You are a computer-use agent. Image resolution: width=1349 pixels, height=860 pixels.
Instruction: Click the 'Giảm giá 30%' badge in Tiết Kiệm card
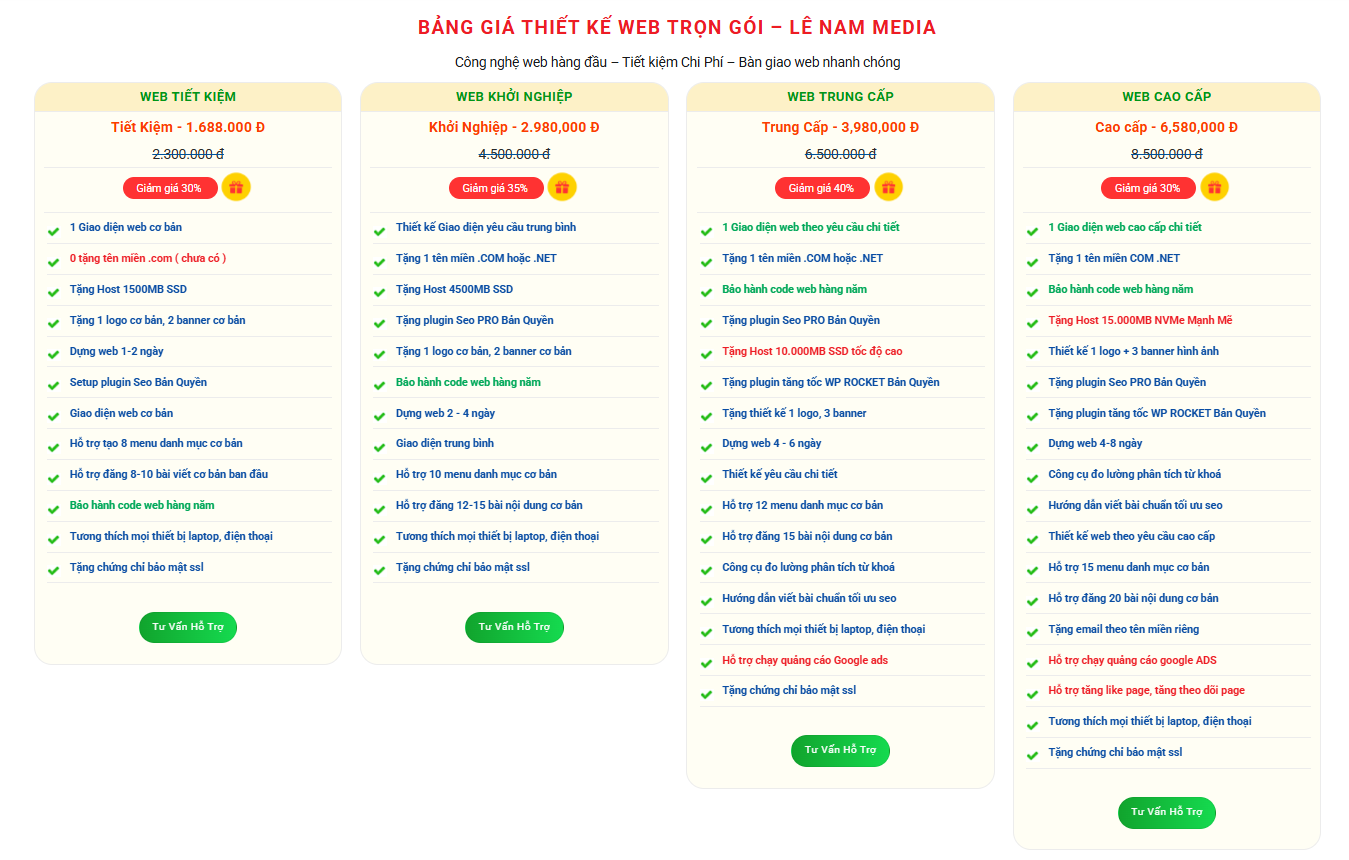click(169, 188)
